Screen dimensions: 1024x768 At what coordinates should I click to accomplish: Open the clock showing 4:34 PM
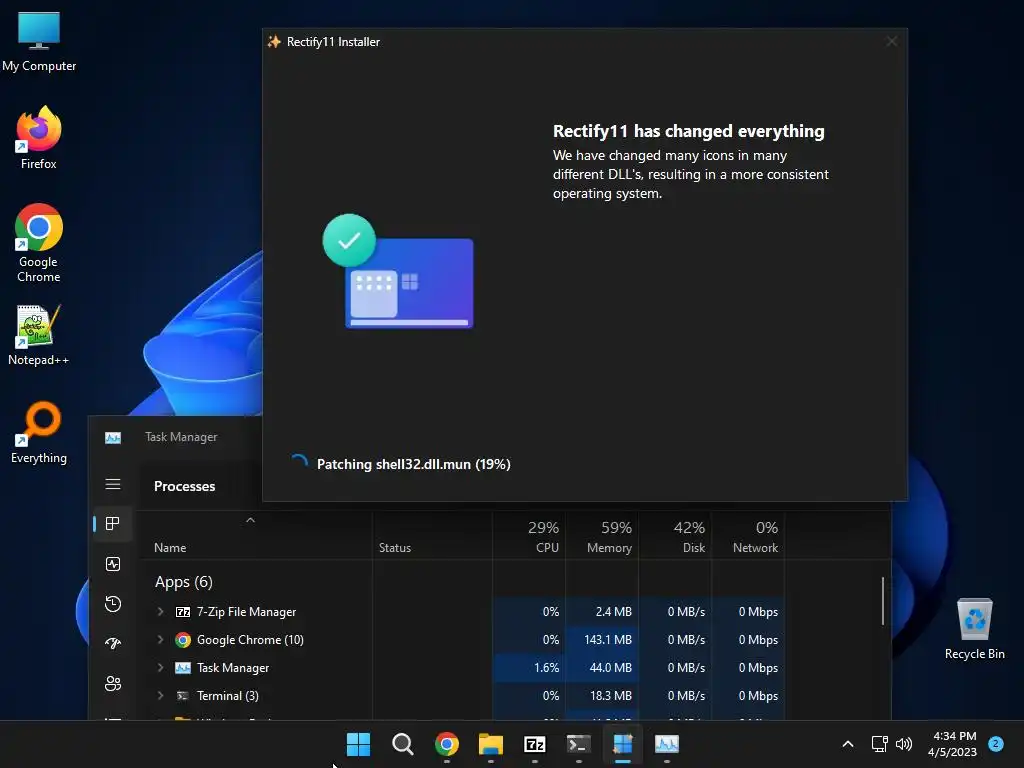(x=953, y=744)
